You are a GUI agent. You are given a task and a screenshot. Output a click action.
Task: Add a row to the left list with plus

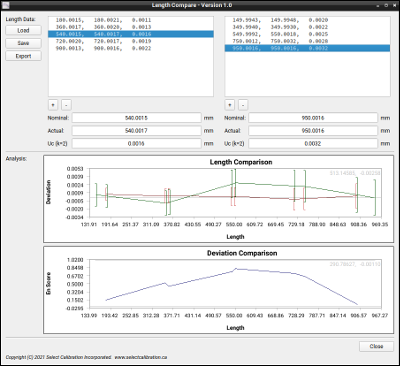tap(53, 105)
